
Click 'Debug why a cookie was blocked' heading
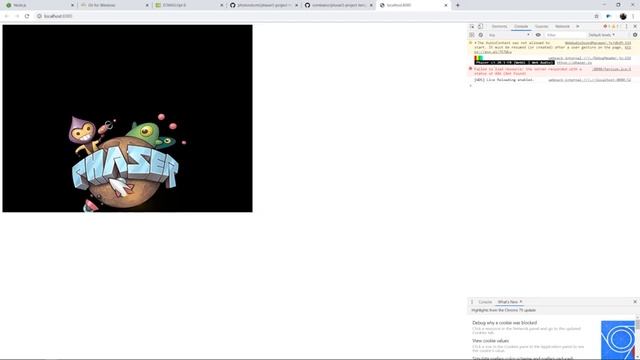click(504, 323)
